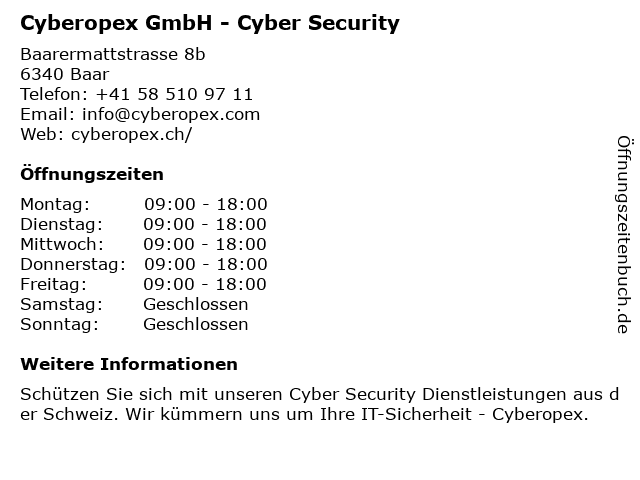Click the Mittwoch day label
640x480 pixels.
pyautogui.click(x=62, y=244)
